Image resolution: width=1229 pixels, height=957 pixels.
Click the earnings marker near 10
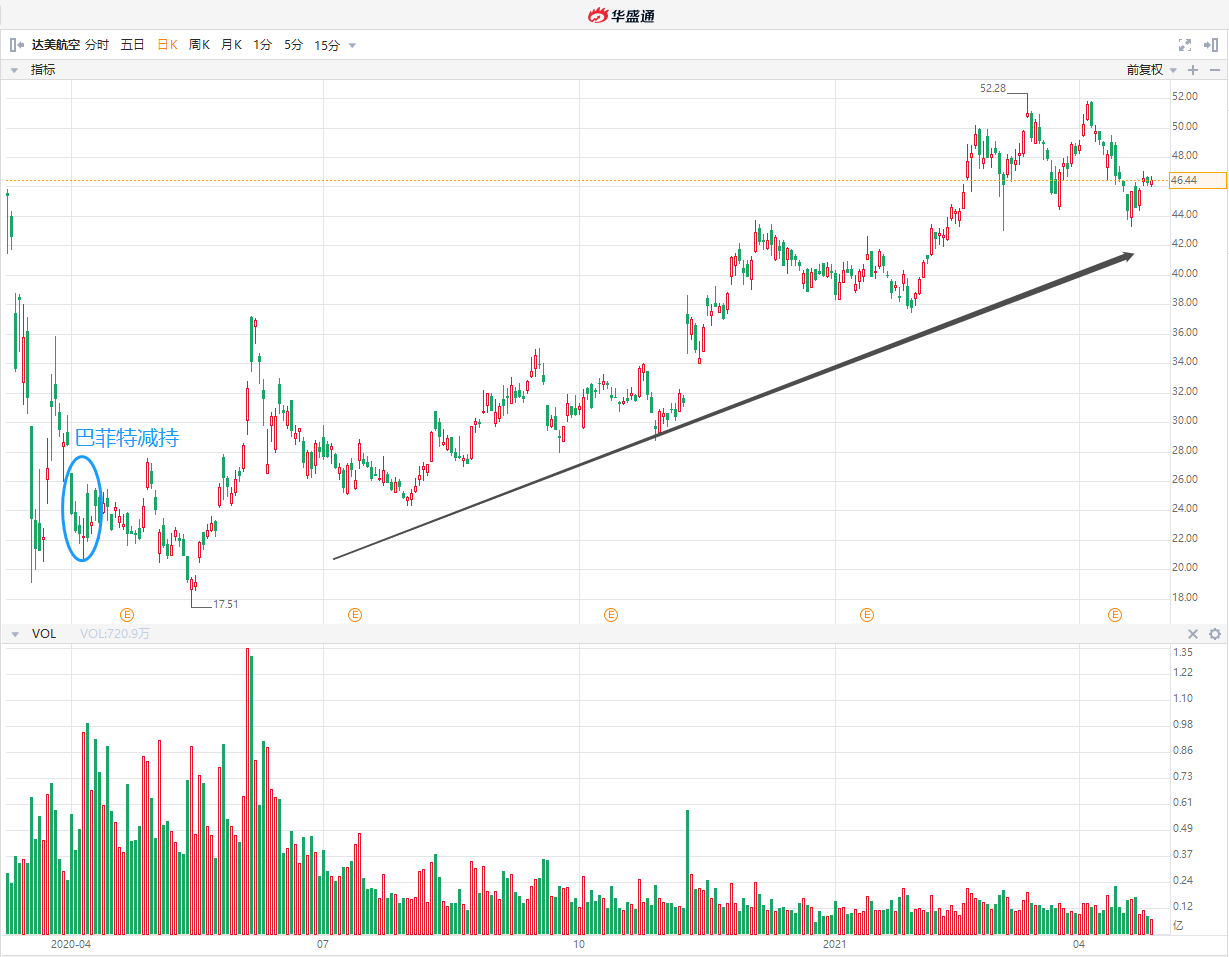[x=611, y=614]
